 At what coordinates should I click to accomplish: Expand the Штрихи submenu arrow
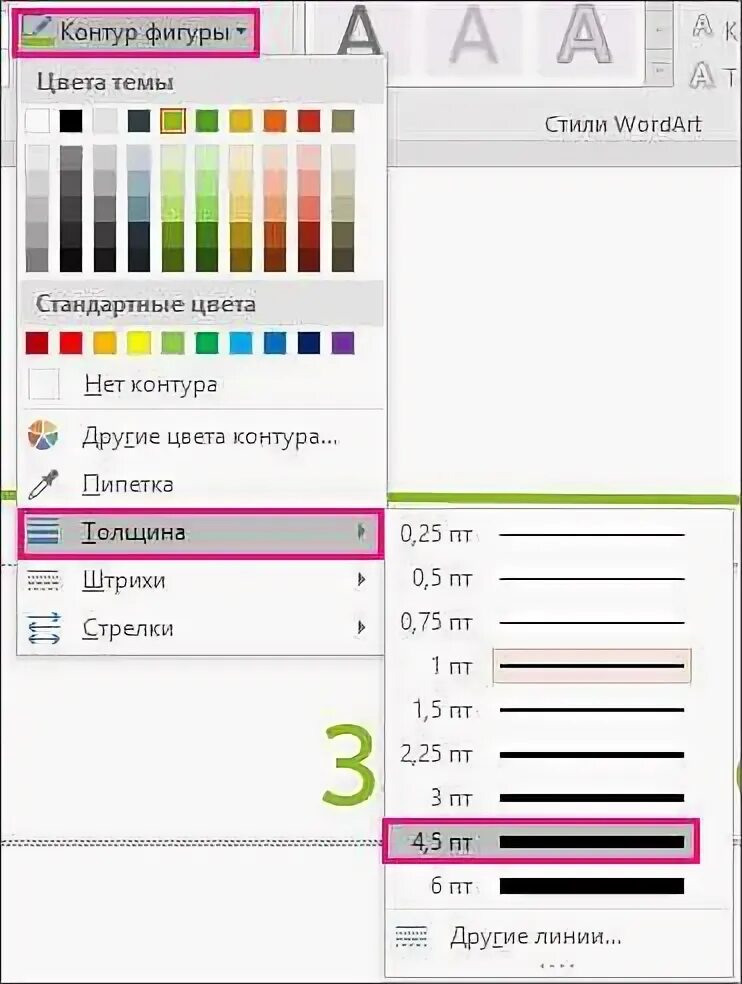pos(360,581)
